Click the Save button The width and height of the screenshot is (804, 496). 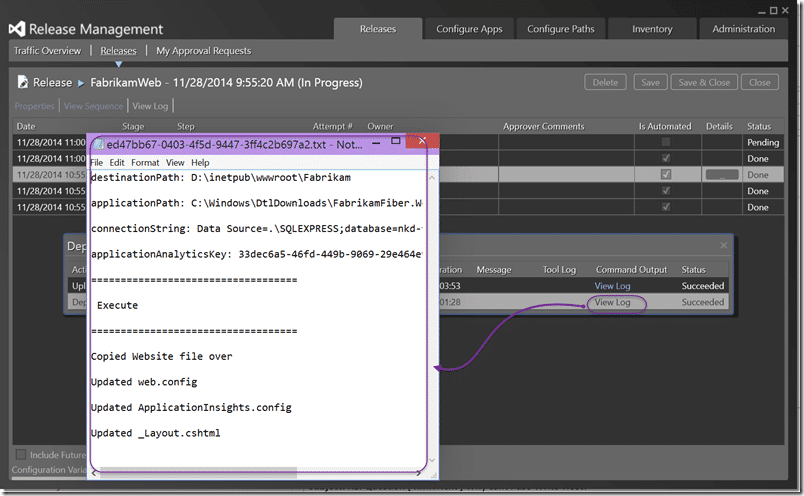point(650,82)
